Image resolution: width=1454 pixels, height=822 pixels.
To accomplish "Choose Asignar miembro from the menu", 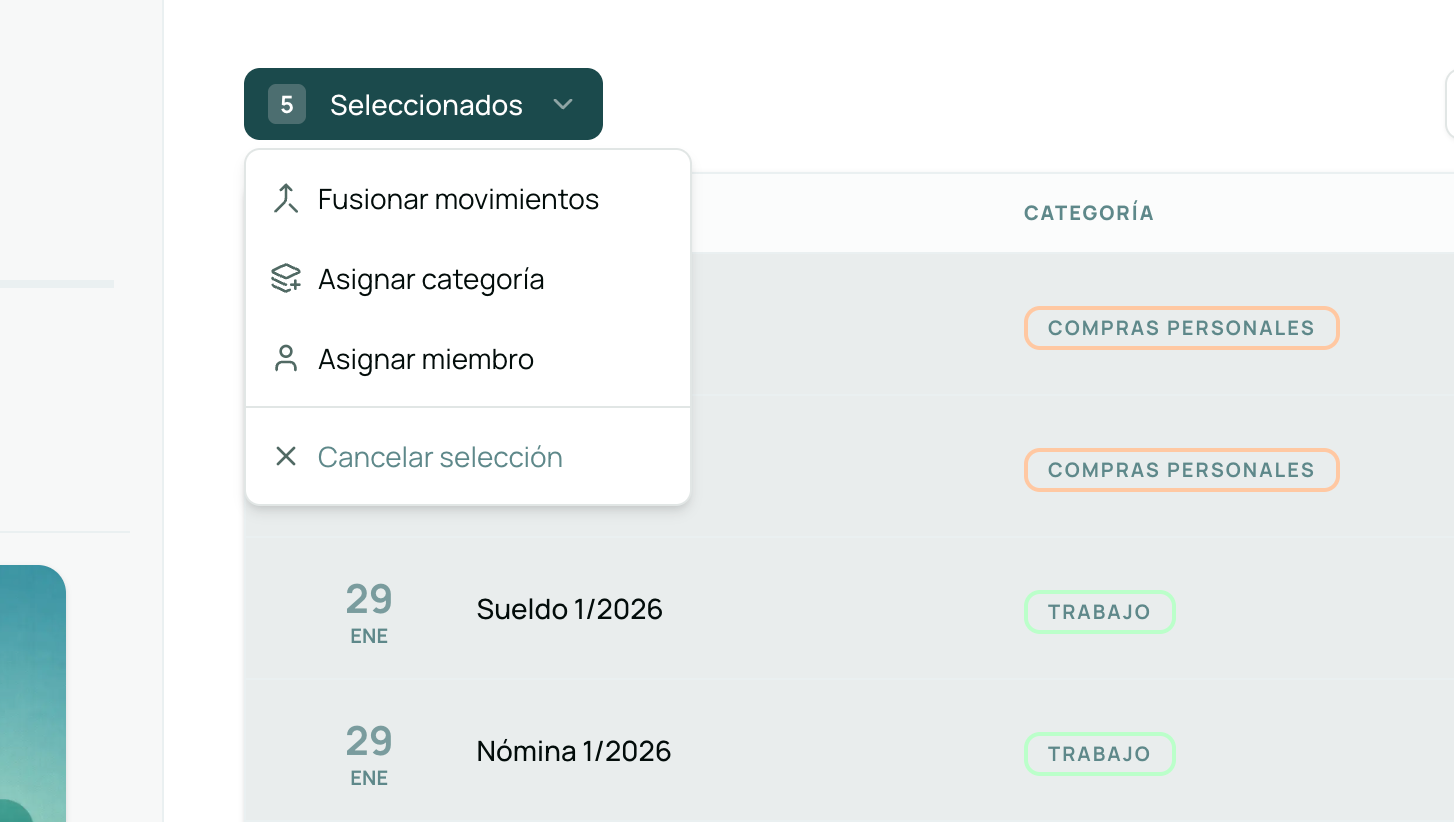I will coord(425,358).
